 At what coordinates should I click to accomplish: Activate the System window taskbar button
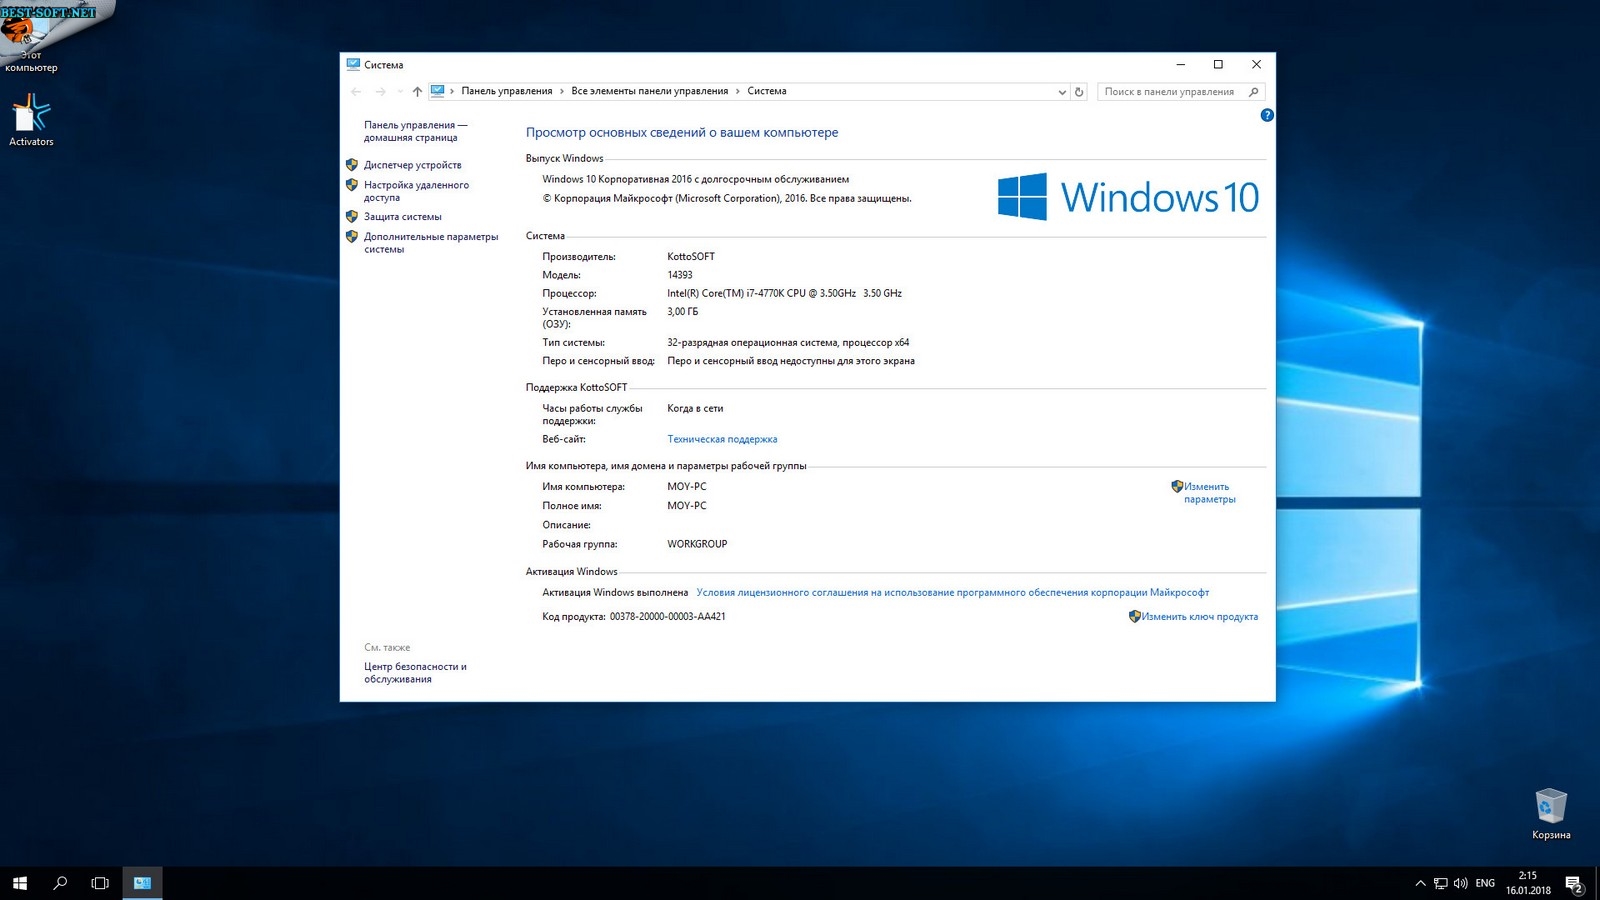tap(142, 883)
